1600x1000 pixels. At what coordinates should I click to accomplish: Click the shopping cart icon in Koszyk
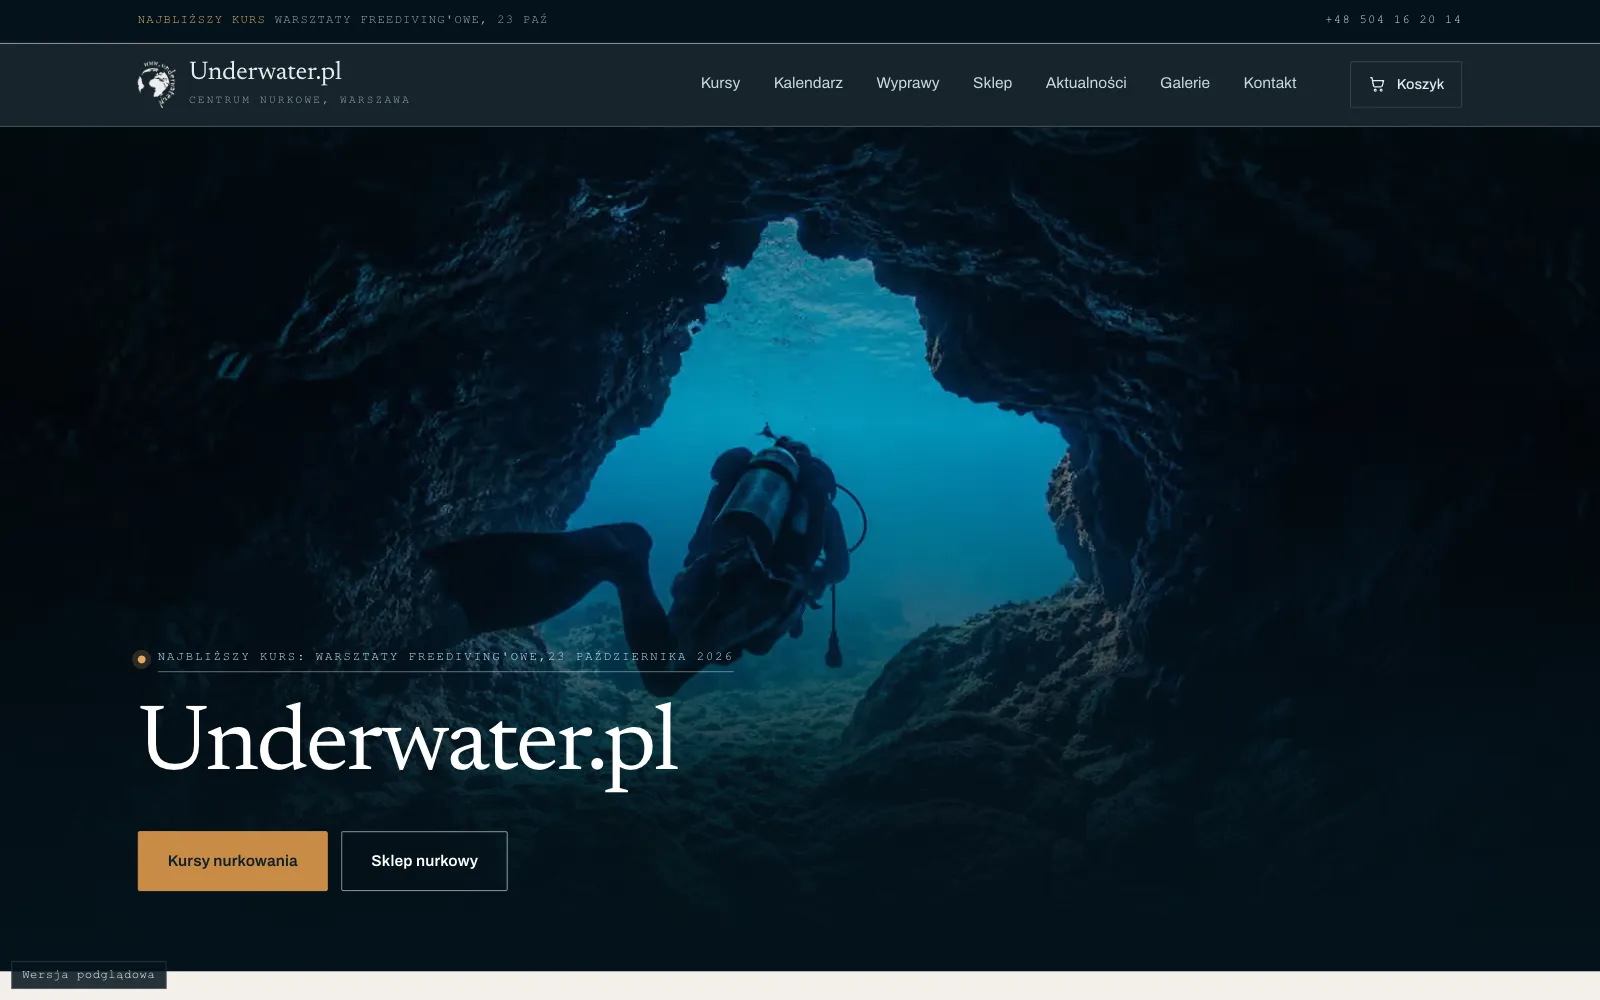1377,84
